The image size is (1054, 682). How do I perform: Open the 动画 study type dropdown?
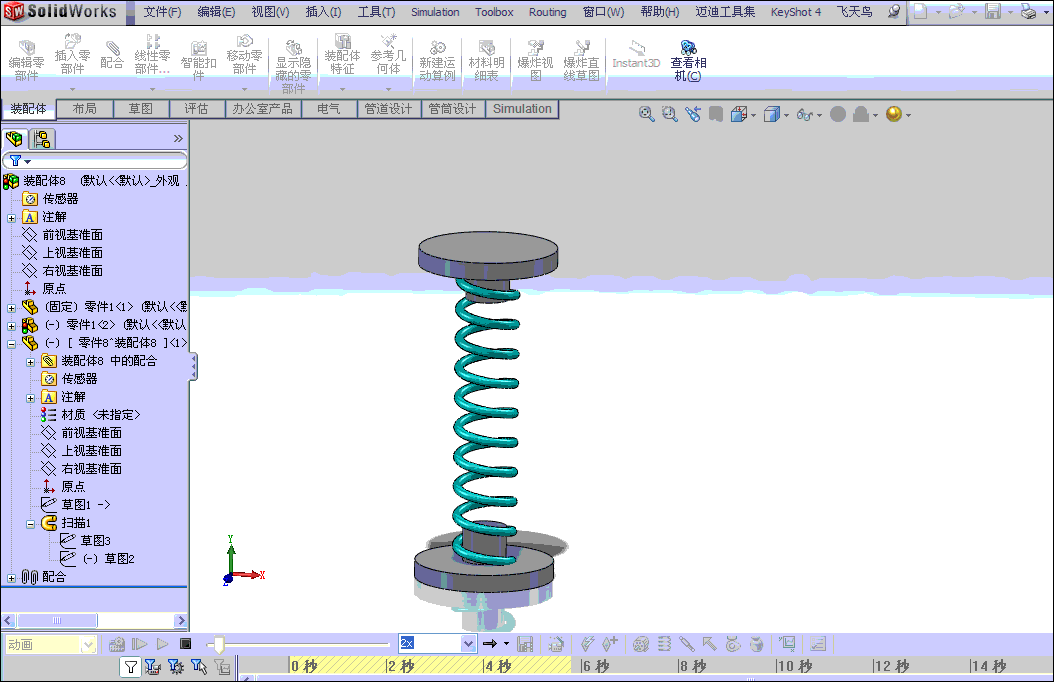(88, 645)
